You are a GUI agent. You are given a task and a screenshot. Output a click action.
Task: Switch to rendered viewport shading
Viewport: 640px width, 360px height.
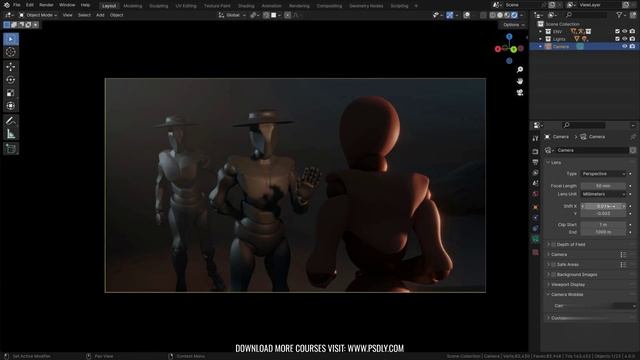(514, 15)
